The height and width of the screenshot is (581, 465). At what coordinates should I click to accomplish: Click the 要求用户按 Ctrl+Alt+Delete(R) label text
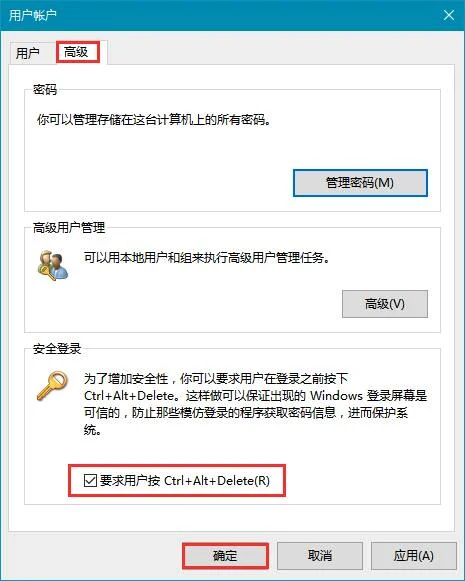click(x=185, y=481)
